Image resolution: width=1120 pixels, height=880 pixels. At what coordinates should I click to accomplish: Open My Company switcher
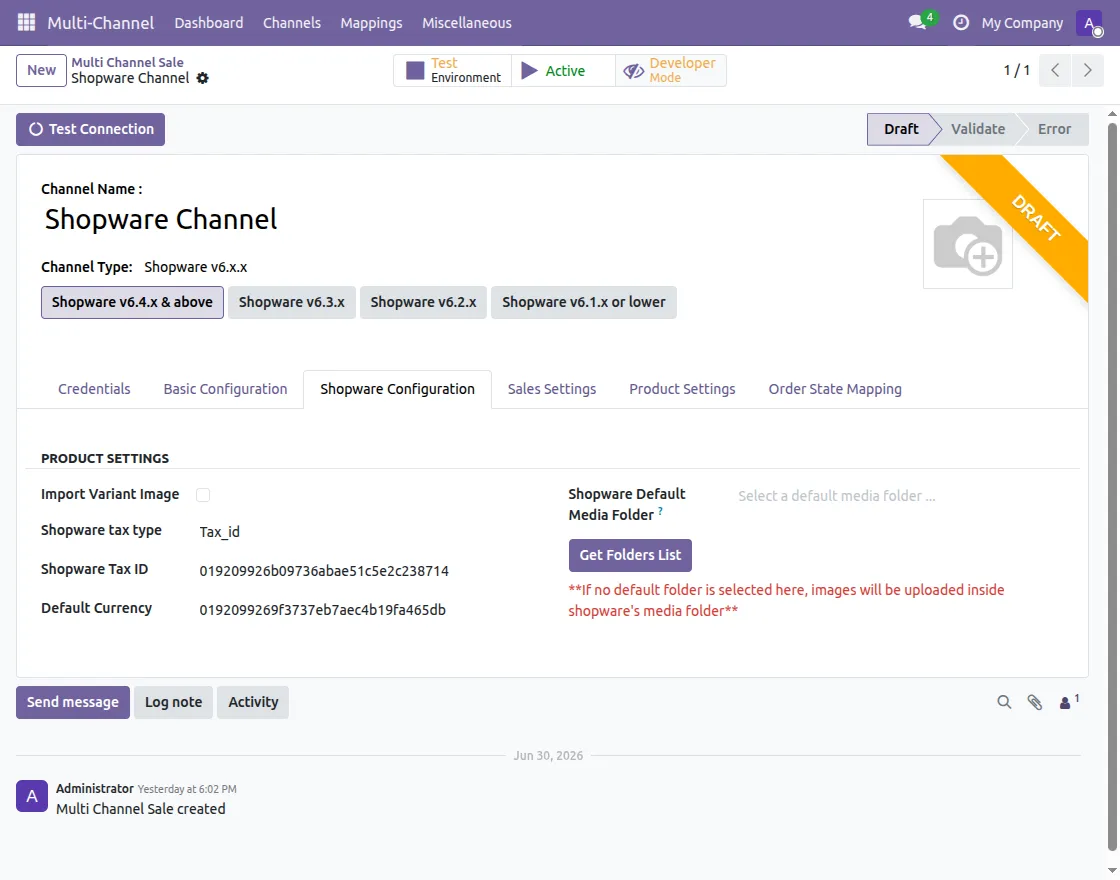pos(1022,23)
